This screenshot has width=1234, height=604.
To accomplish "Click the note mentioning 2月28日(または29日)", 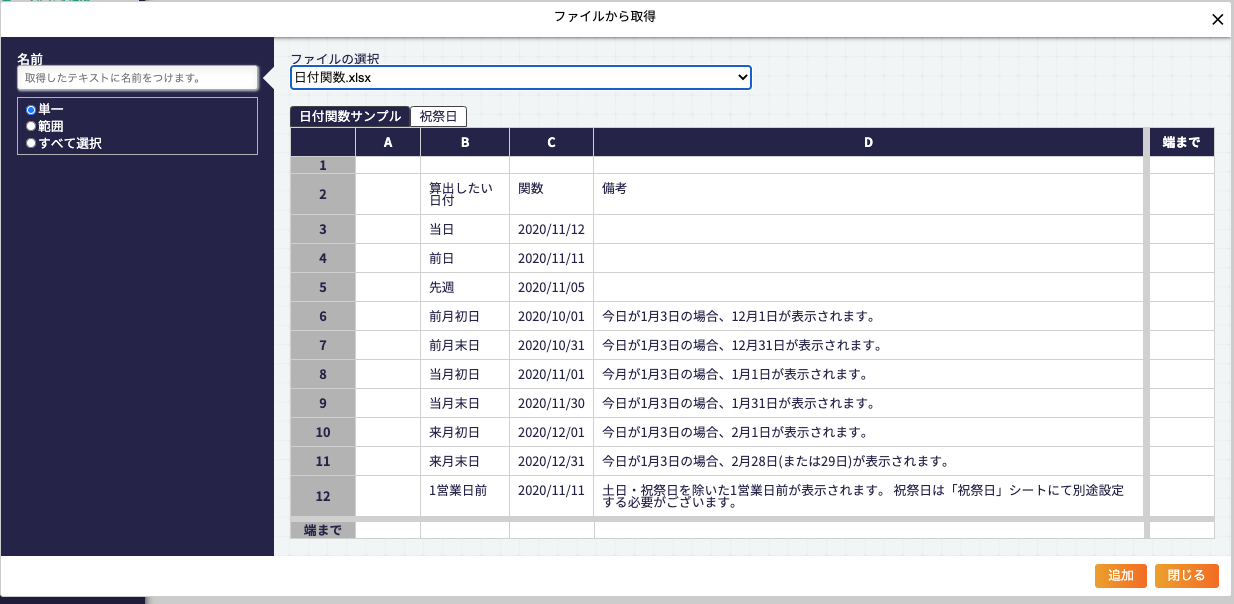I will pyautogui.click(x=868, y=461).
